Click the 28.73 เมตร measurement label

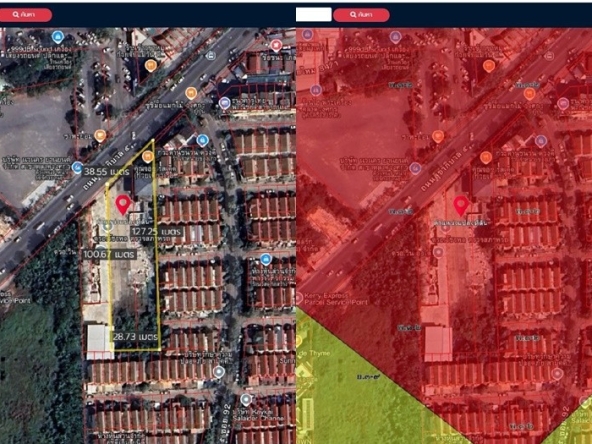(x=135, y=336)
